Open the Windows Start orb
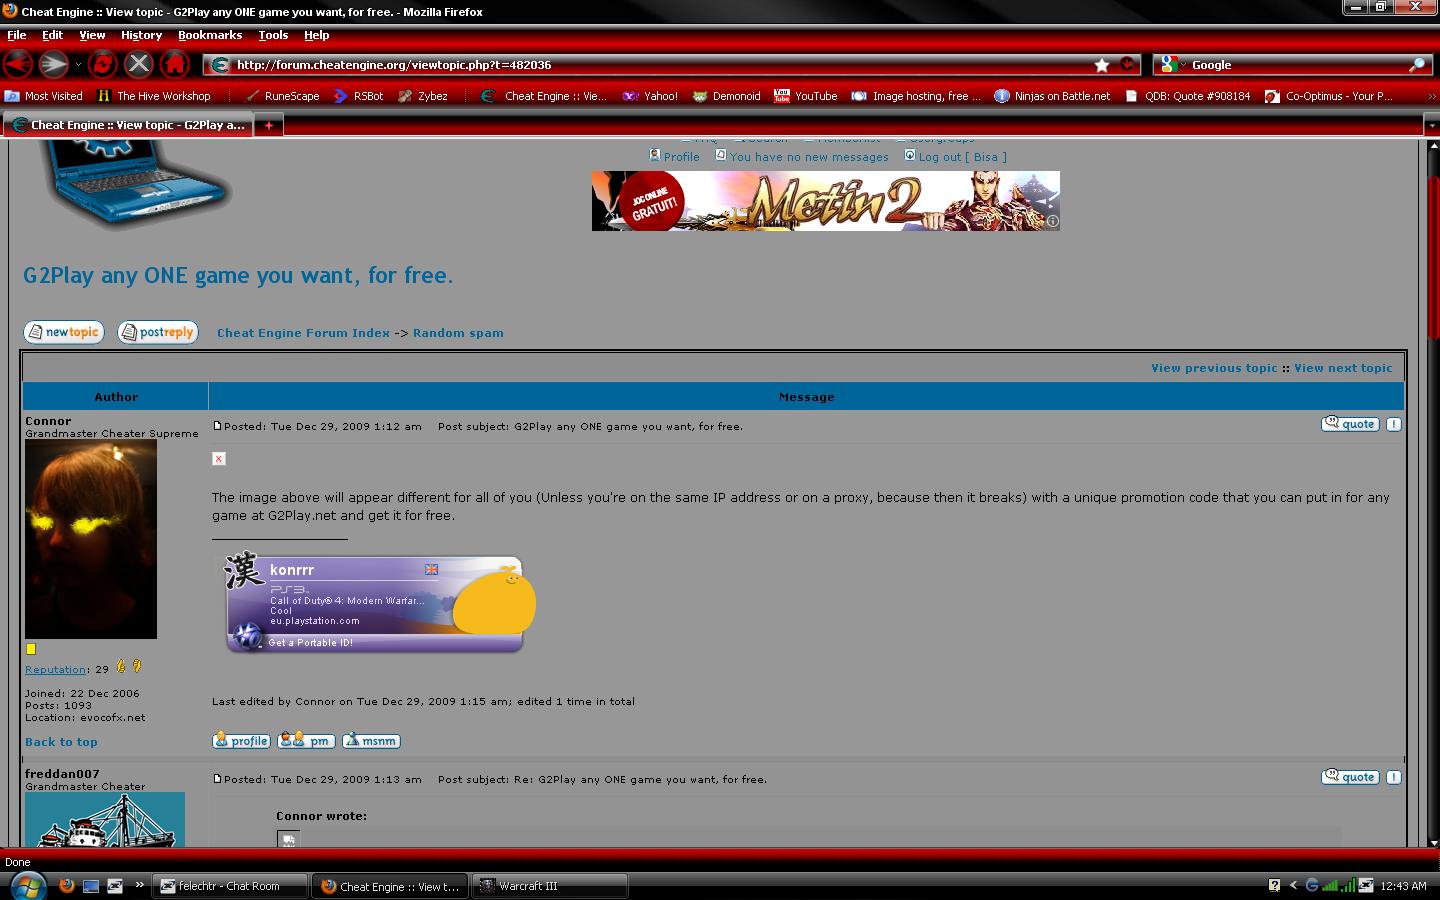The height and width of the screenshot is (900, 1440). (27, 885)
